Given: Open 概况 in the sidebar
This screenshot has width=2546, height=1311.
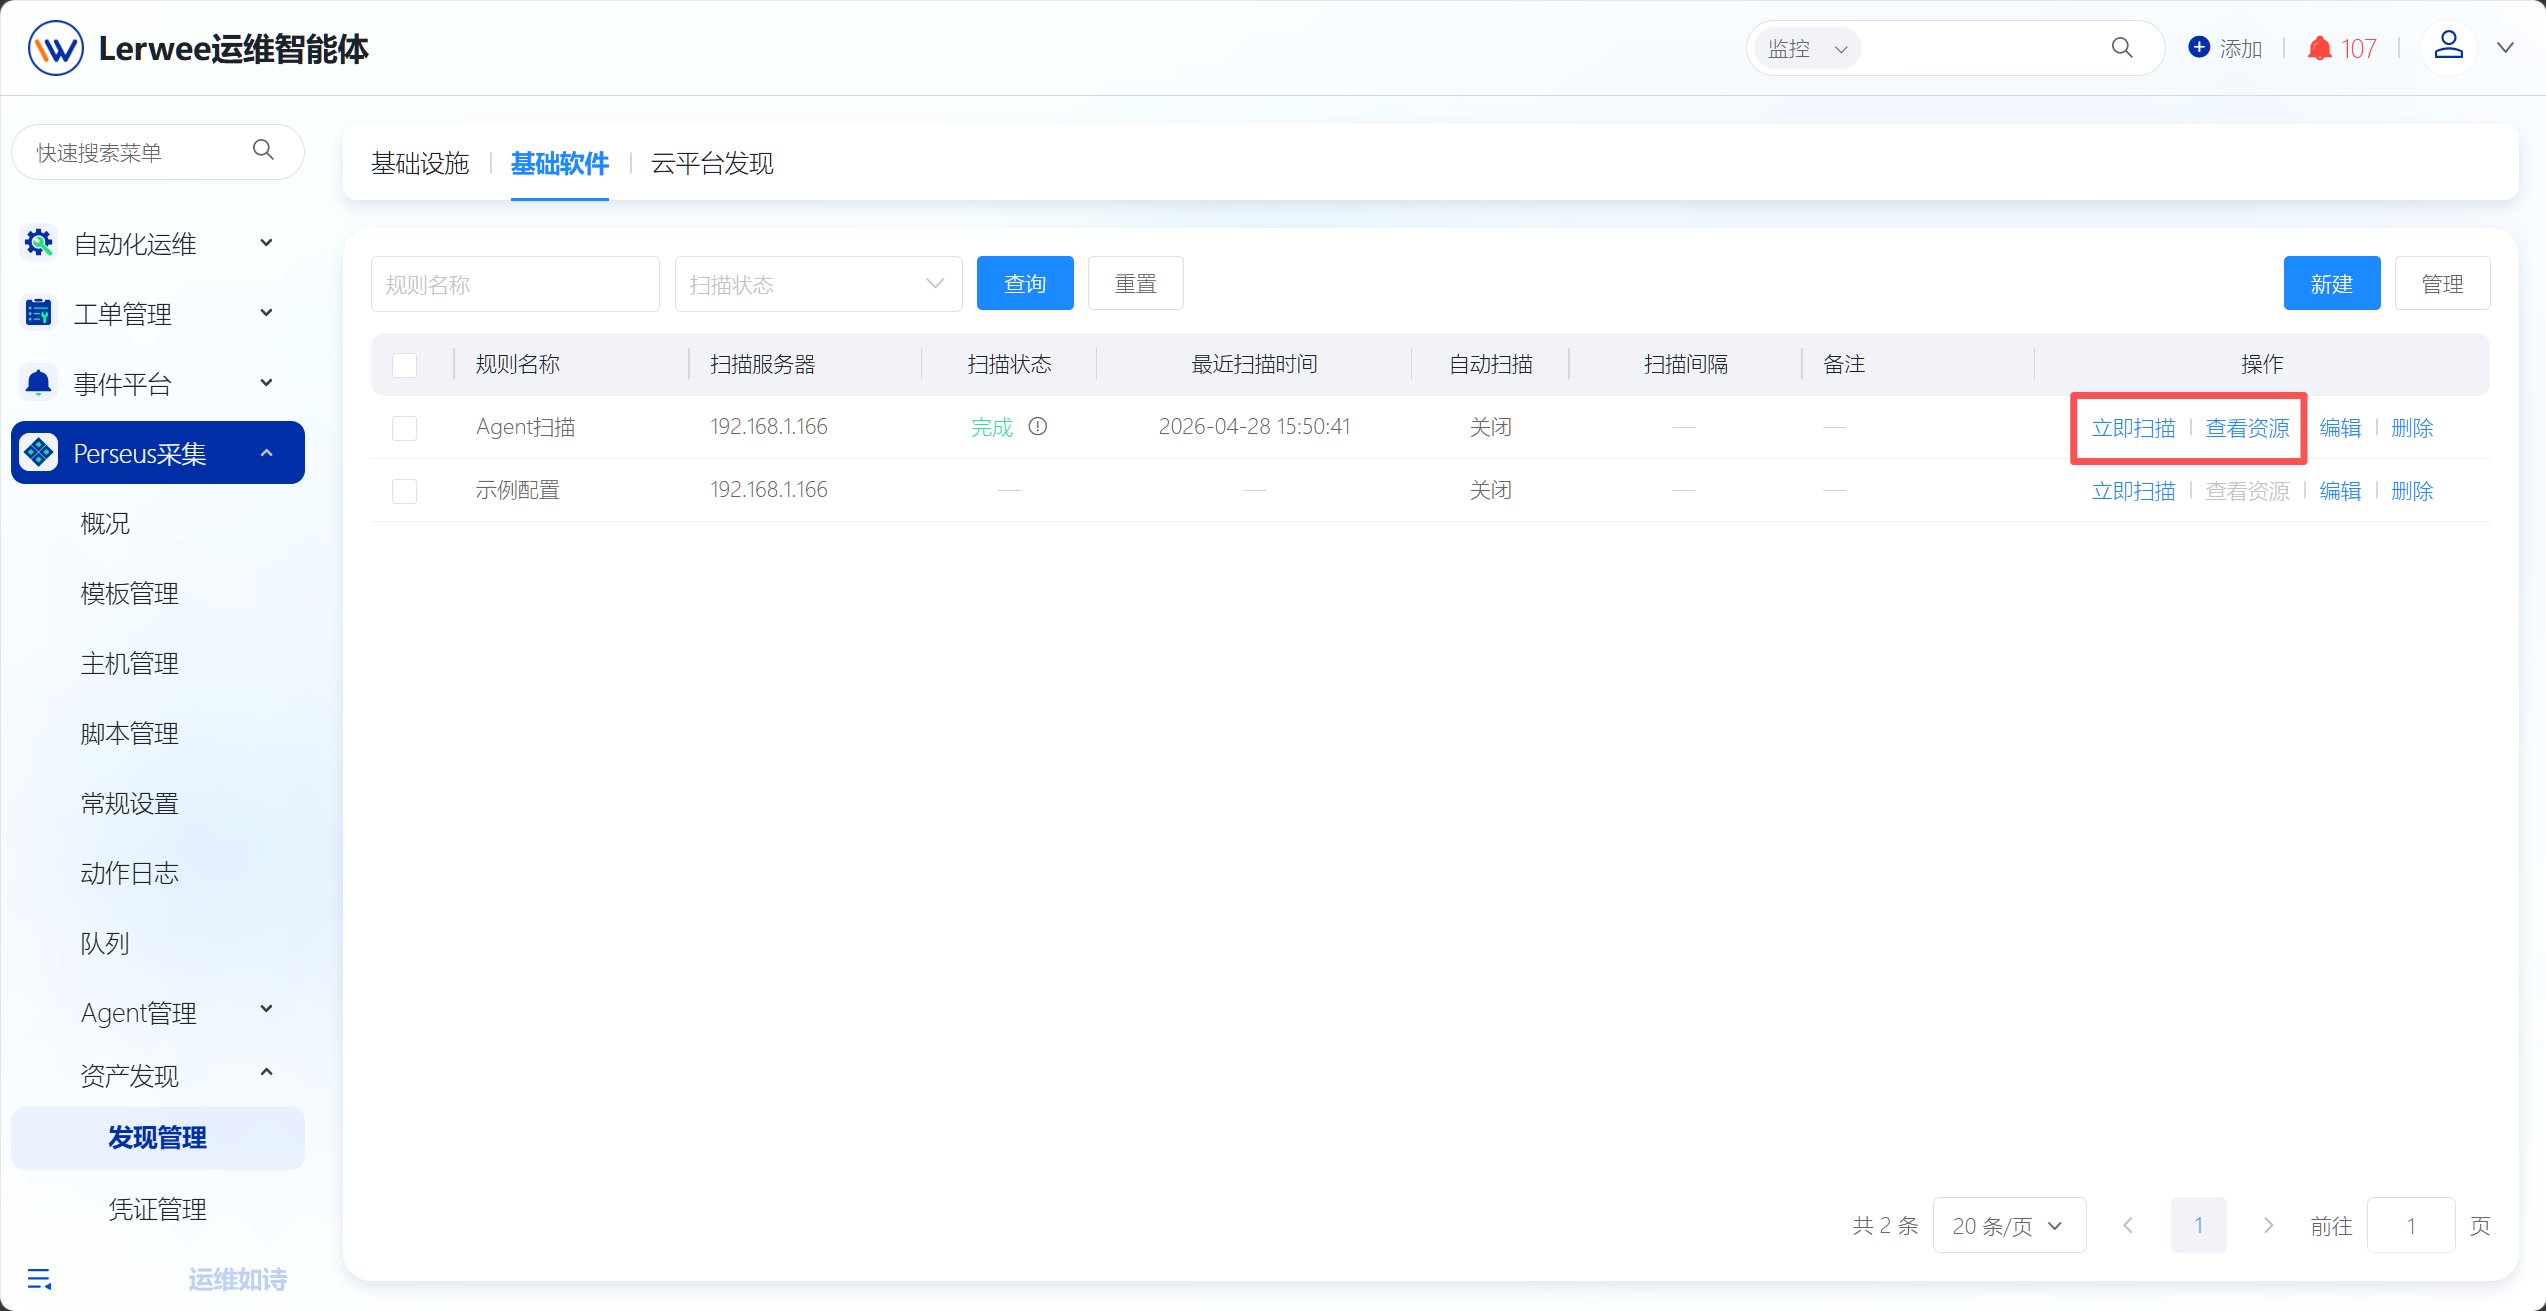Looking at the screenshot, I should [105, 523].
